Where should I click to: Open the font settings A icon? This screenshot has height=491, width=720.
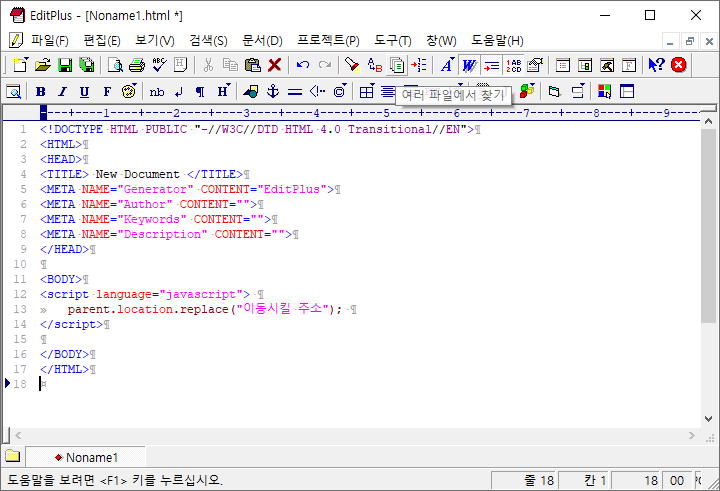click(x=447, y=65)
